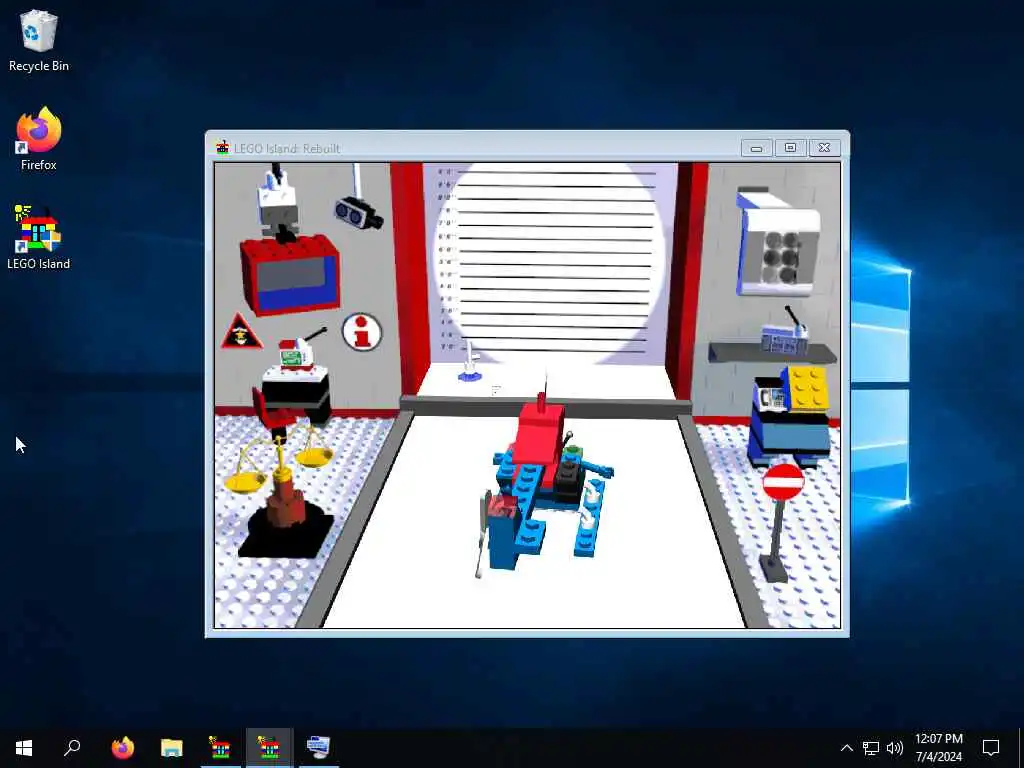Open the clock showing 12:07 PM
1024x768 pixels.
938,748
